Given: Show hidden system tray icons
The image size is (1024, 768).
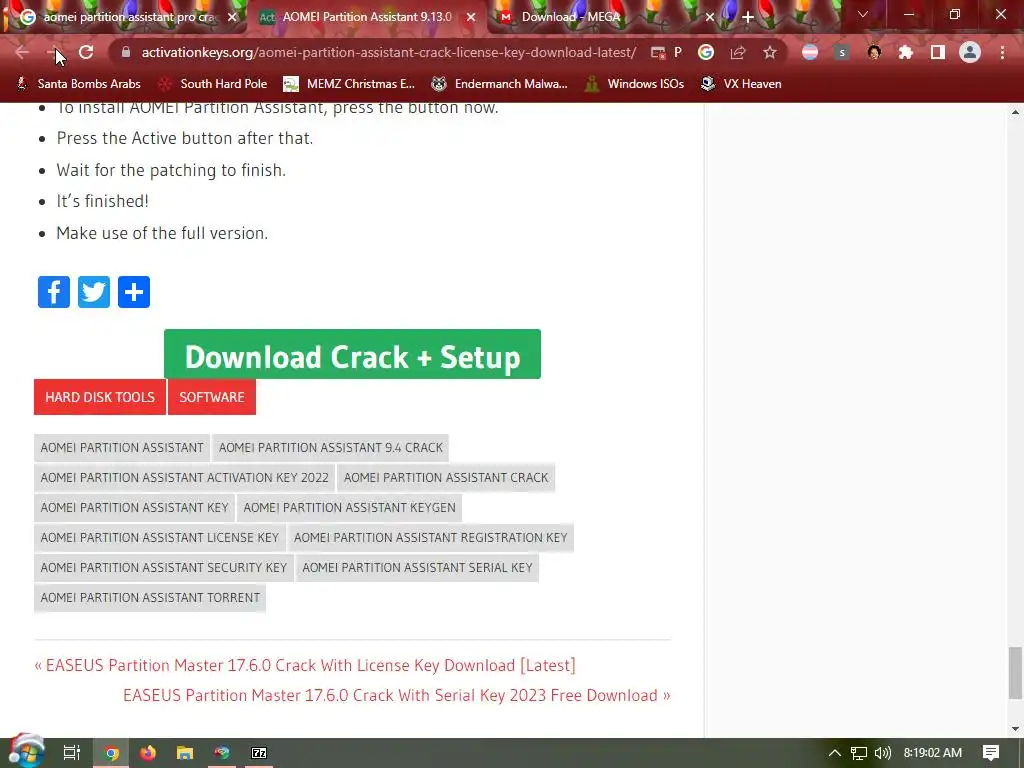Looking at the screenshot, I should 835,753.
